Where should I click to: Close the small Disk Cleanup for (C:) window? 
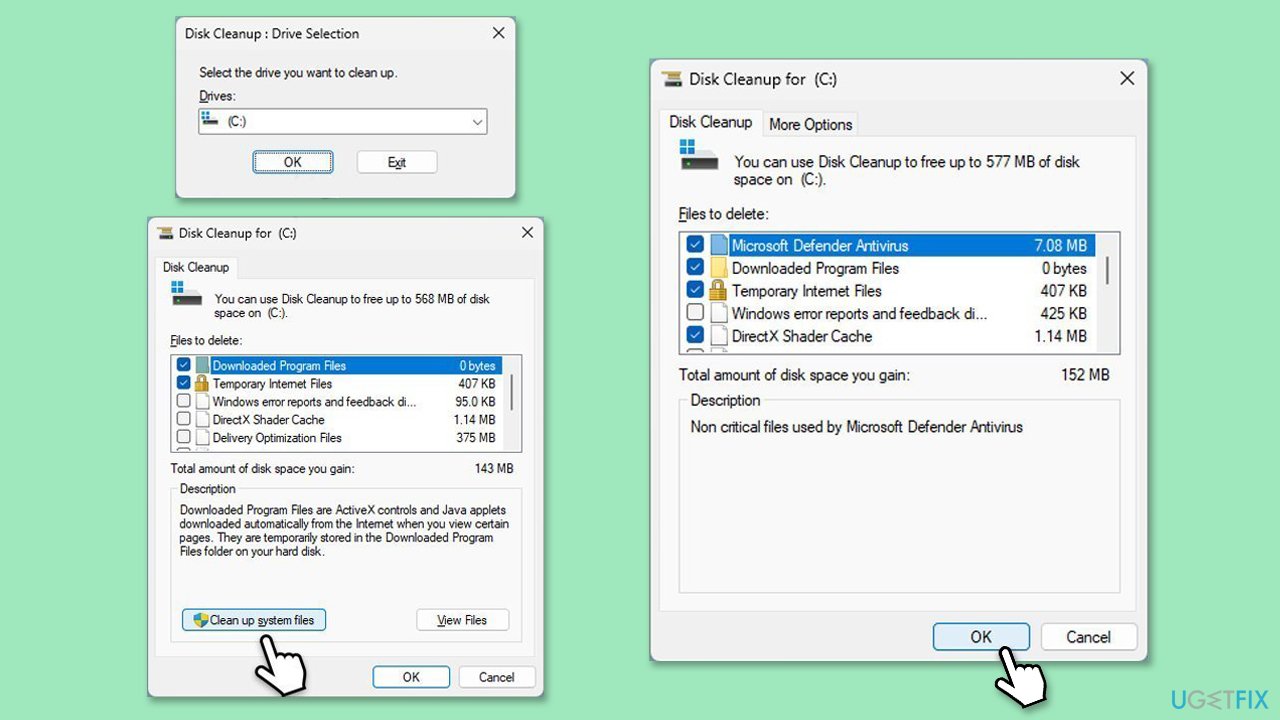[x=527, y=233]
